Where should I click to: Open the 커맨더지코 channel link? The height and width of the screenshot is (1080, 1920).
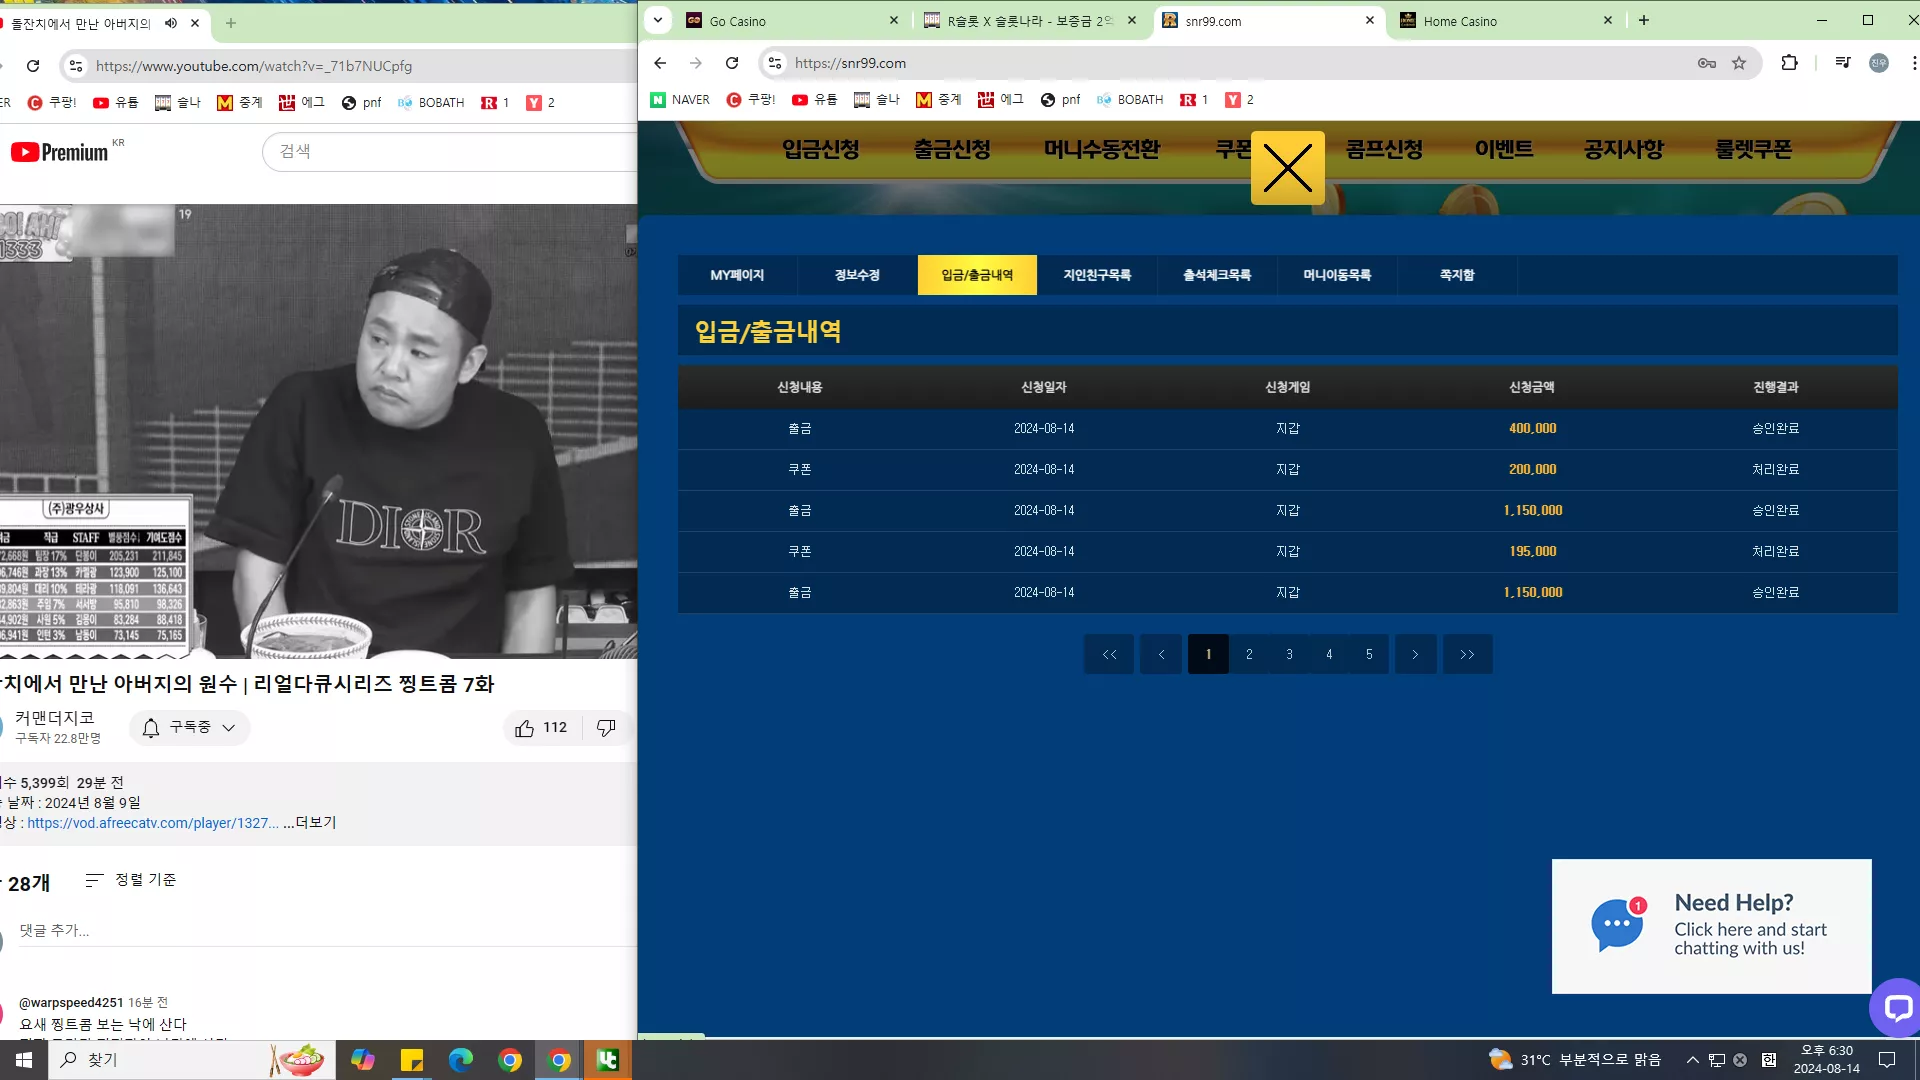(x=55, y=717)
